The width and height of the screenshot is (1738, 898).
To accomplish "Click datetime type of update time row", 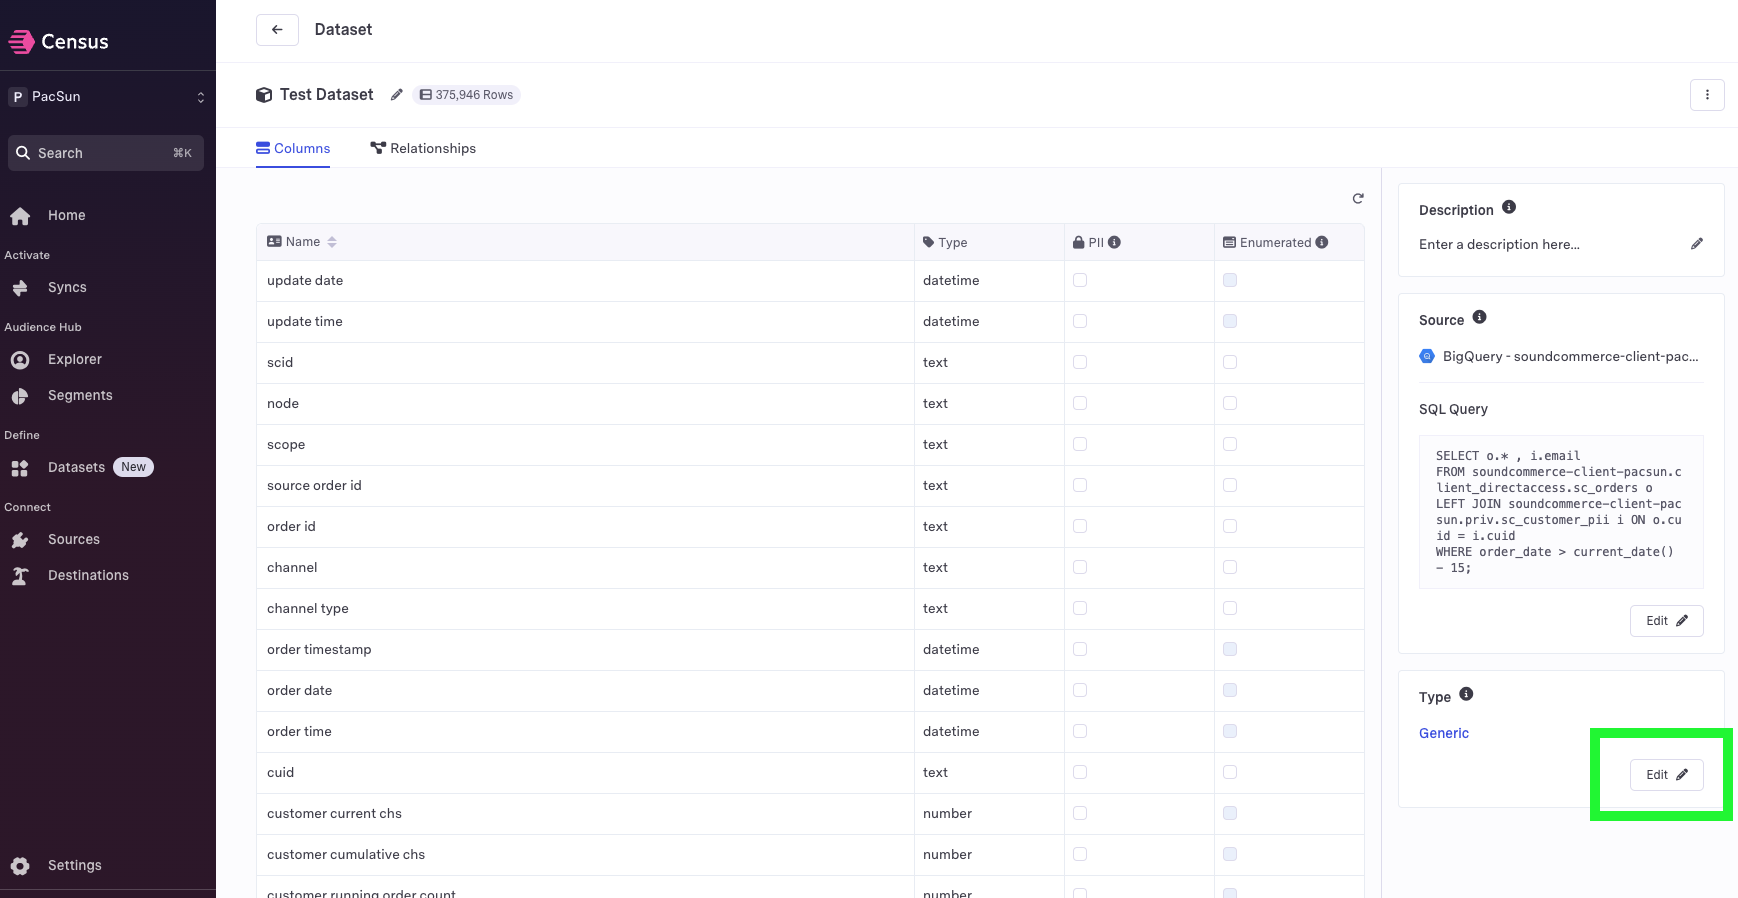I will click(951, 321).
